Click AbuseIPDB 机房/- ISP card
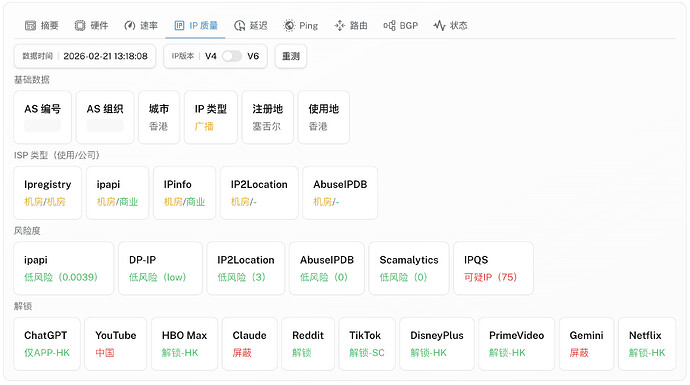This screenshot has width=690, height=385. click(x=340, y=193)
